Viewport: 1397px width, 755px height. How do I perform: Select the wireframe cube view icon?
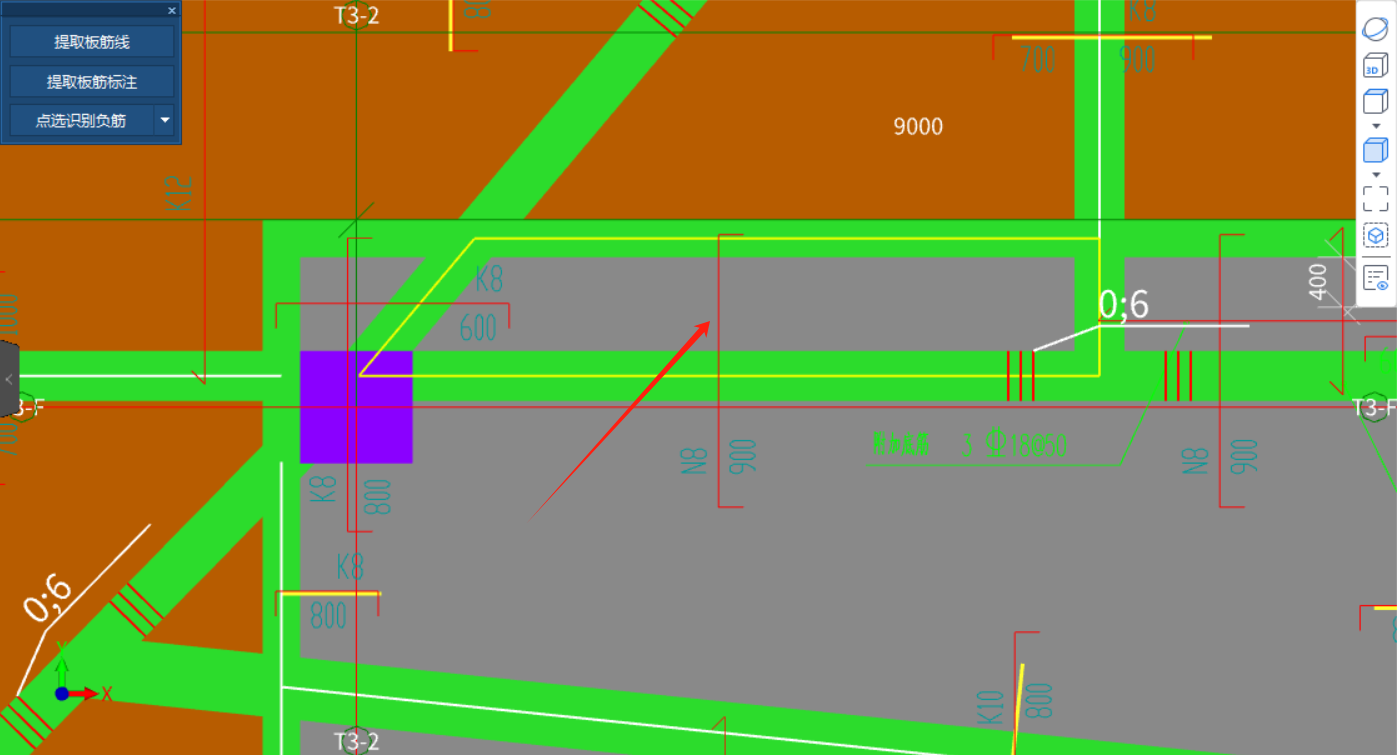[1376, 101]
